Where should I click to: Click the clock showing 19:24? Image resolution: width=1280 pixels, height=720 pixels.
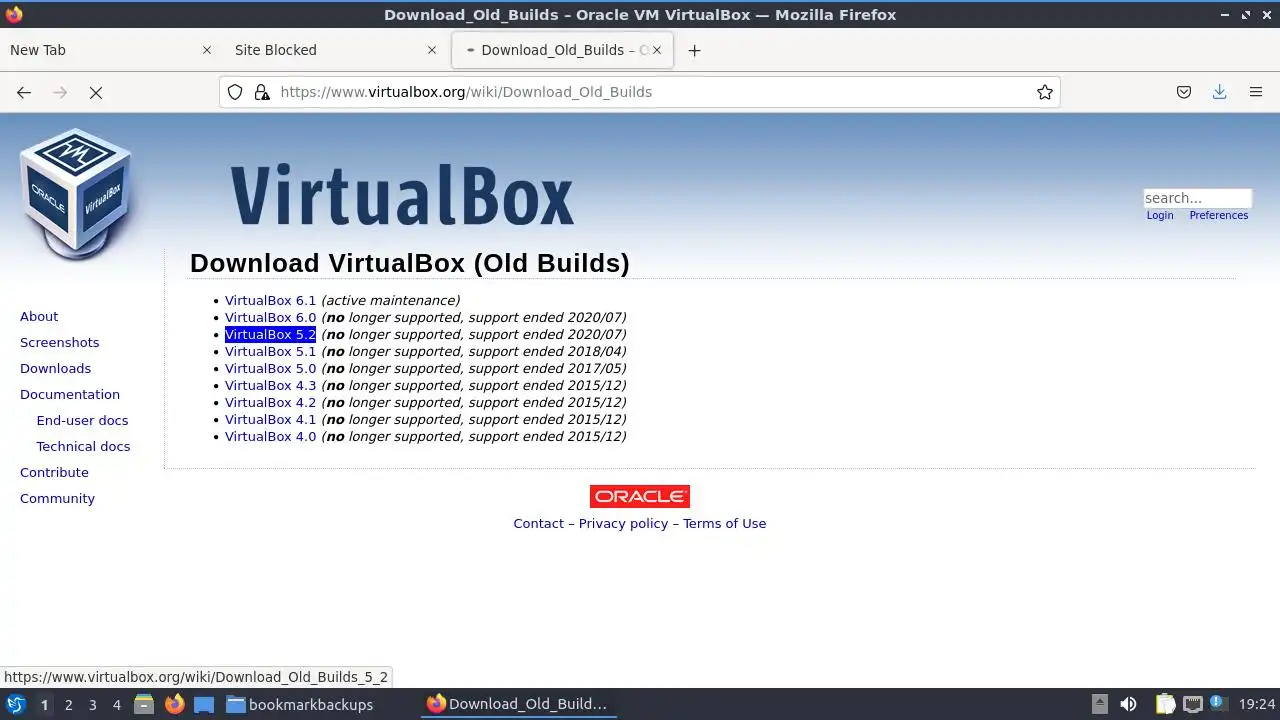1257,704
